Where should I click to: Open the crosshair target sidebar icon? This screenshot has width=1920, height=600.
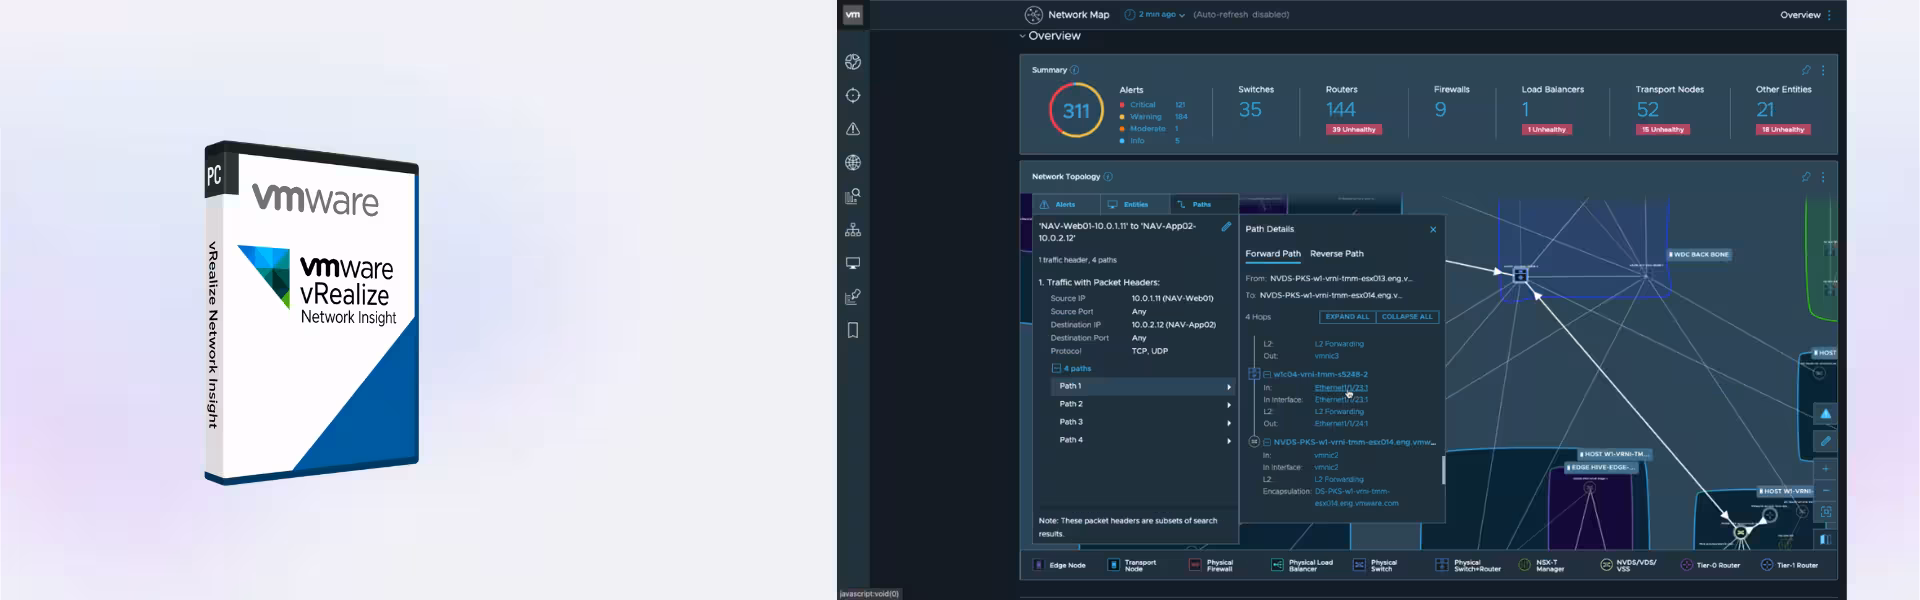tap(853, 96)
